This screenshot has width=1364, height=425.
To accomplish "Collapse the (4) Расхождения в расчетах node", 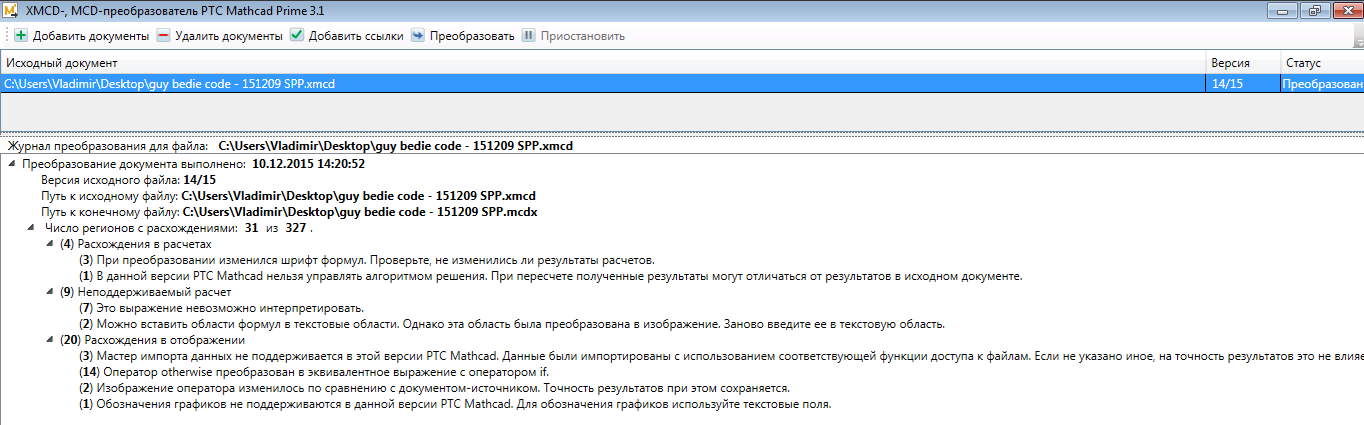I will click(x=50, y=244).
